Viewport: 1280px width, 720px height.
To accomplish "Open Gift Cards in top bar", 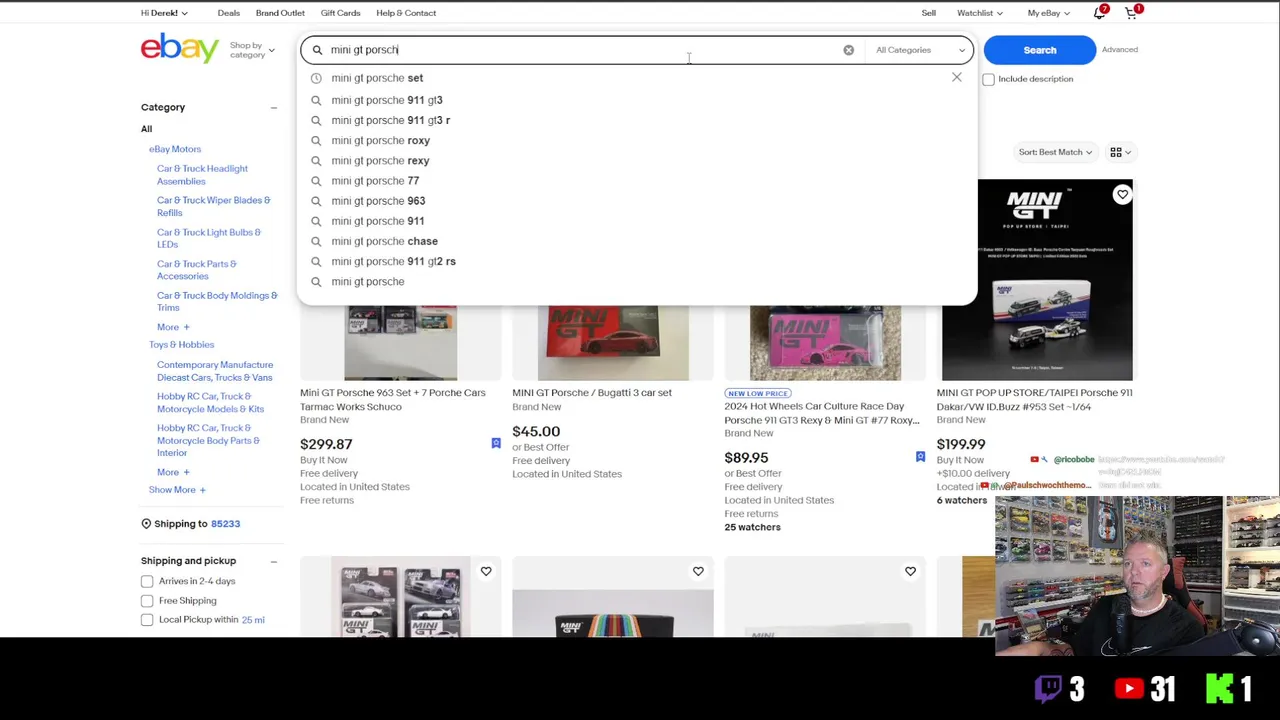I will 340,13.
